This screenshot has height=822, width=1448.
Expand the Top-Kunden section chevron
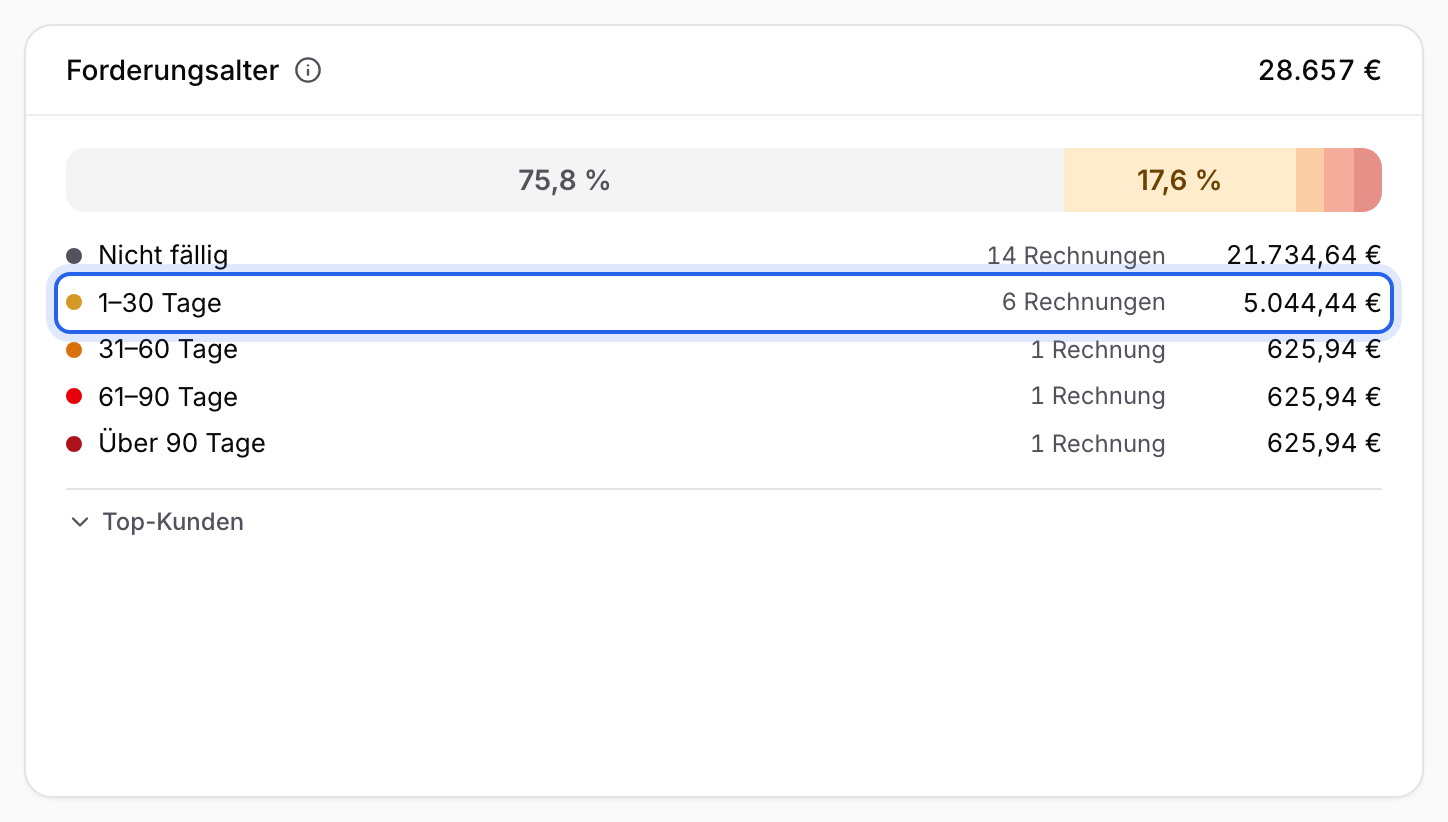80,522
